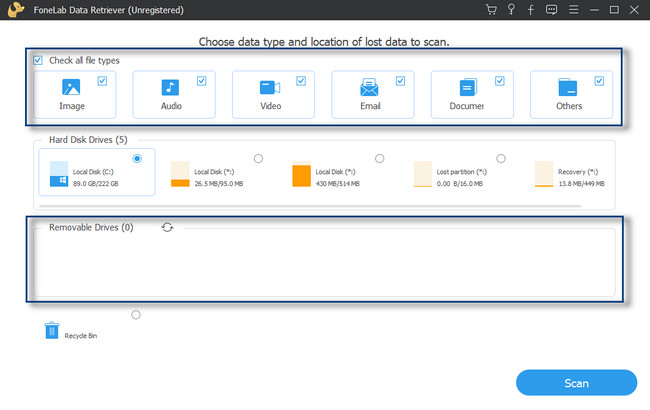Select the Recycle Bin radio button
This screenshot has height=410, width=650.
136,315
